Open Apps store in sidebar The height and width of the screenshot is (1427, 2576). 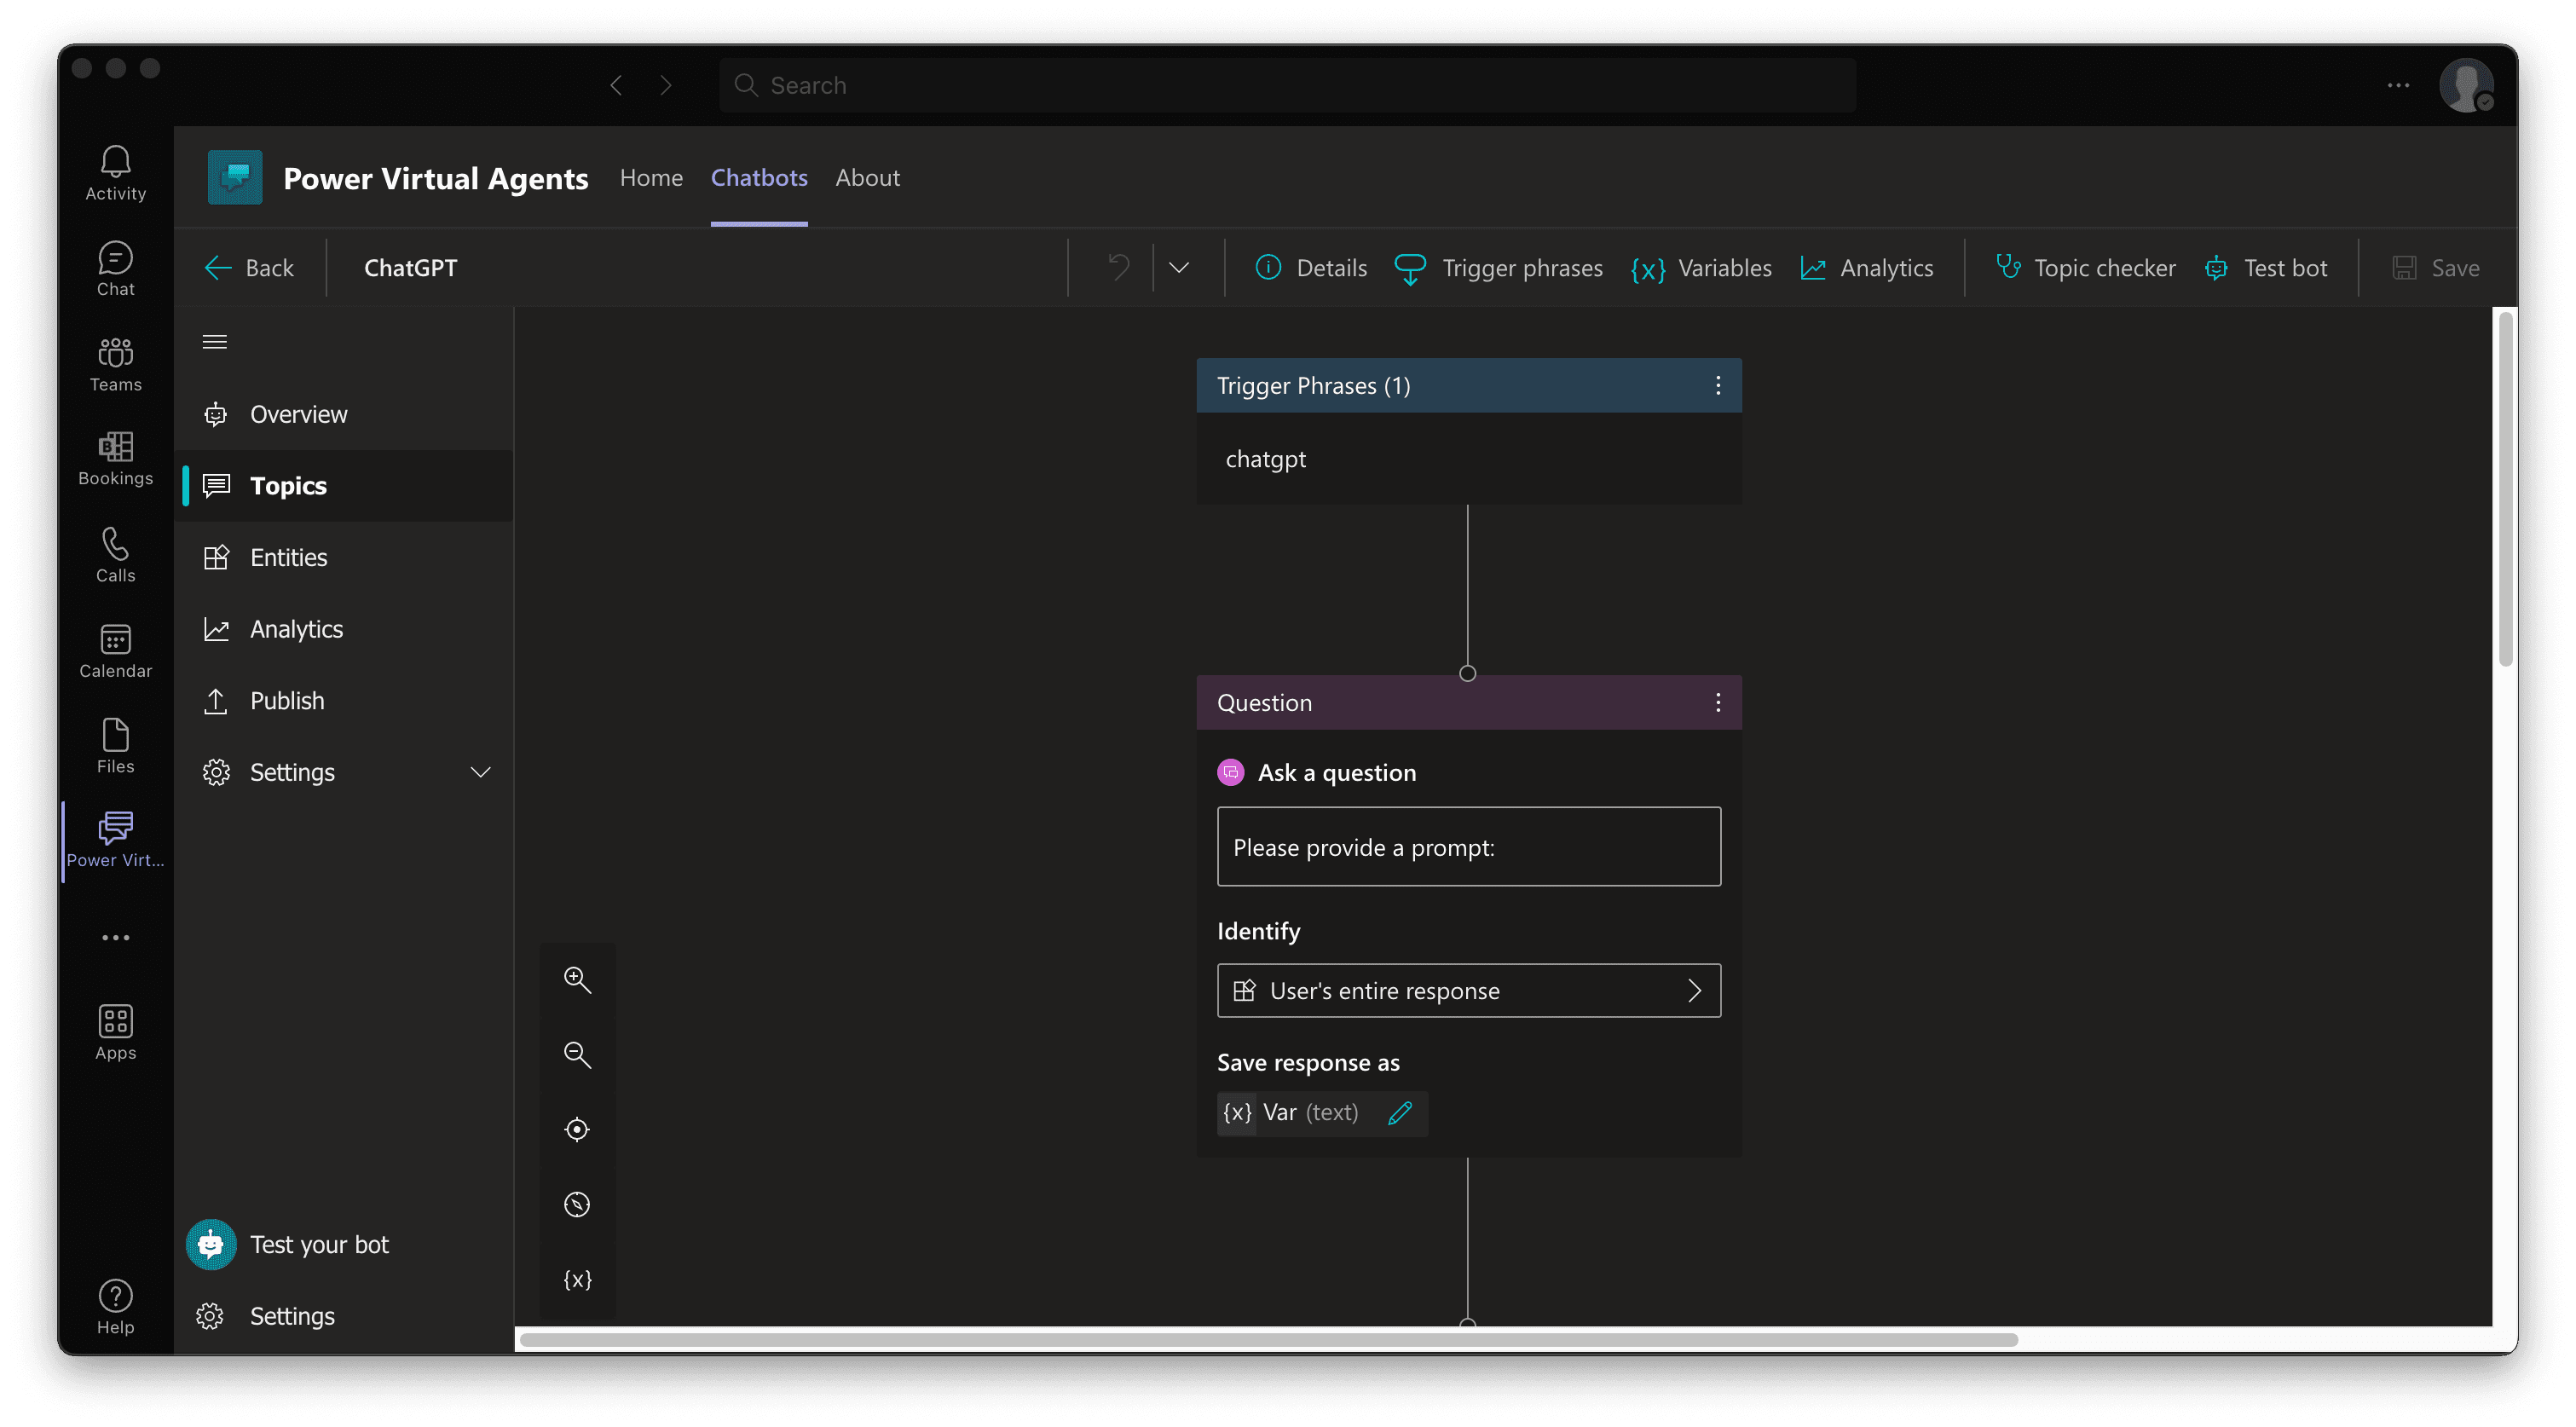click(115, 1033)
